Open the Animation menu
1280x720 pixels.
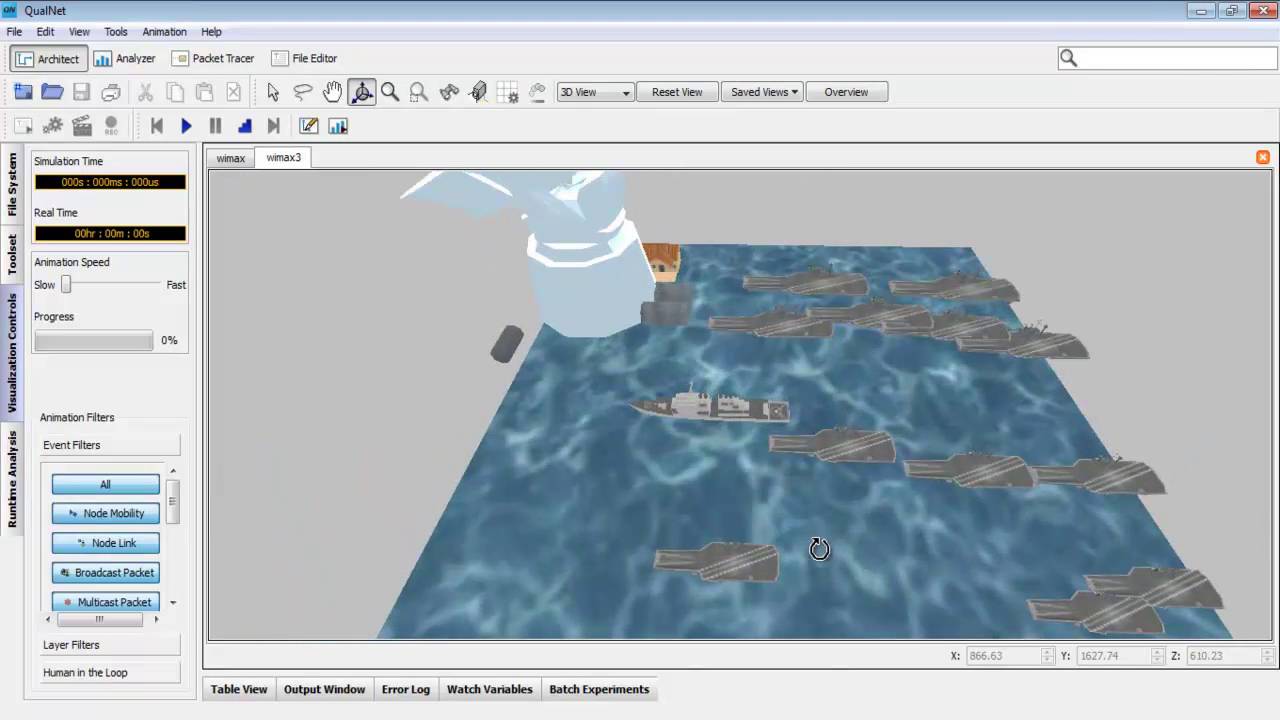(x=164, y=32)
